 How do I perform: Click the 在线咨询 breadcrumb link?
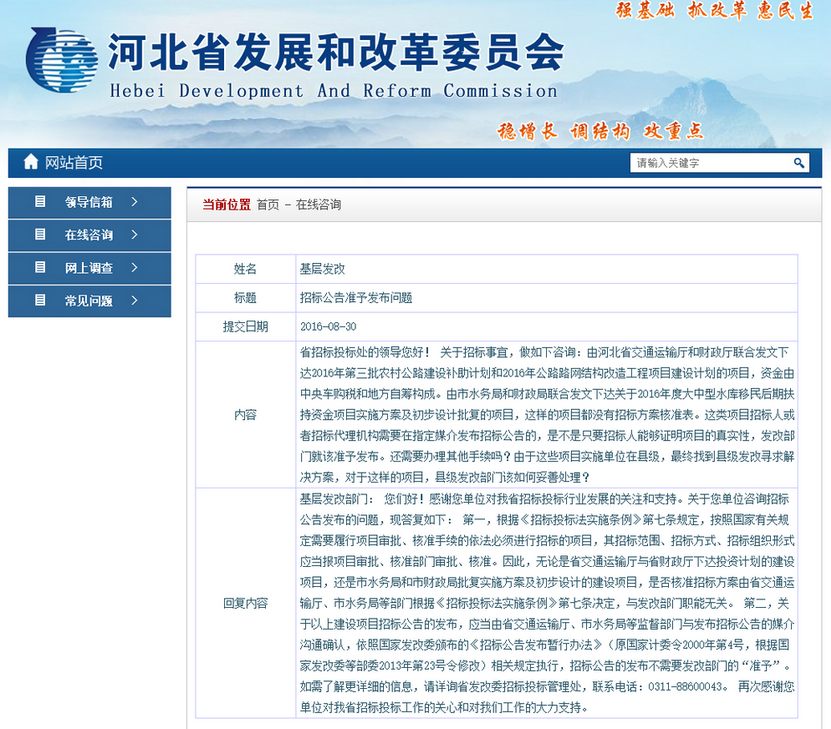[318, 205]
